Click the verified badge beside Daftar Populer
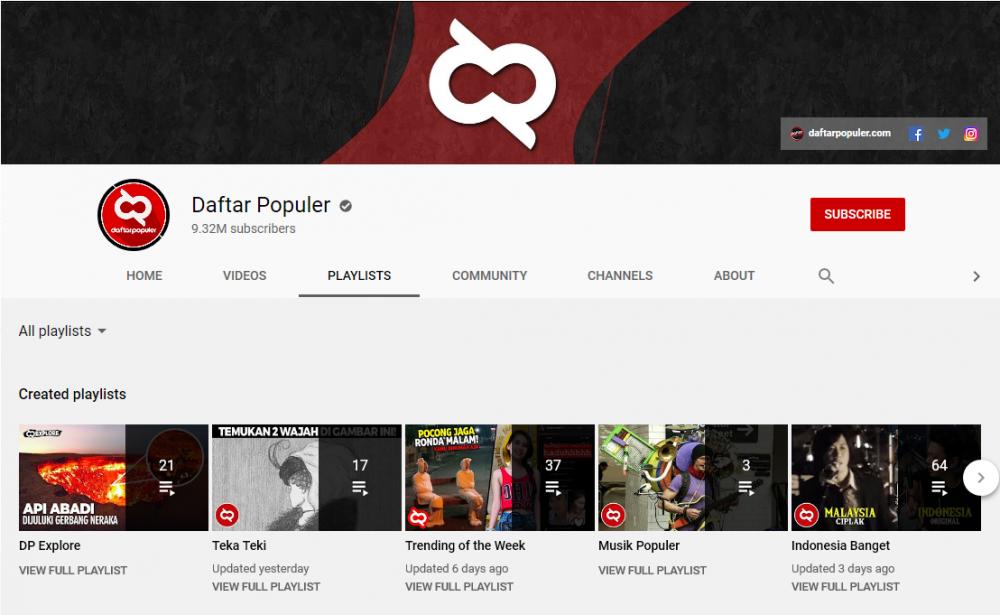The height and width of the screenshot is (615, 1000). [x=346, y=206]
